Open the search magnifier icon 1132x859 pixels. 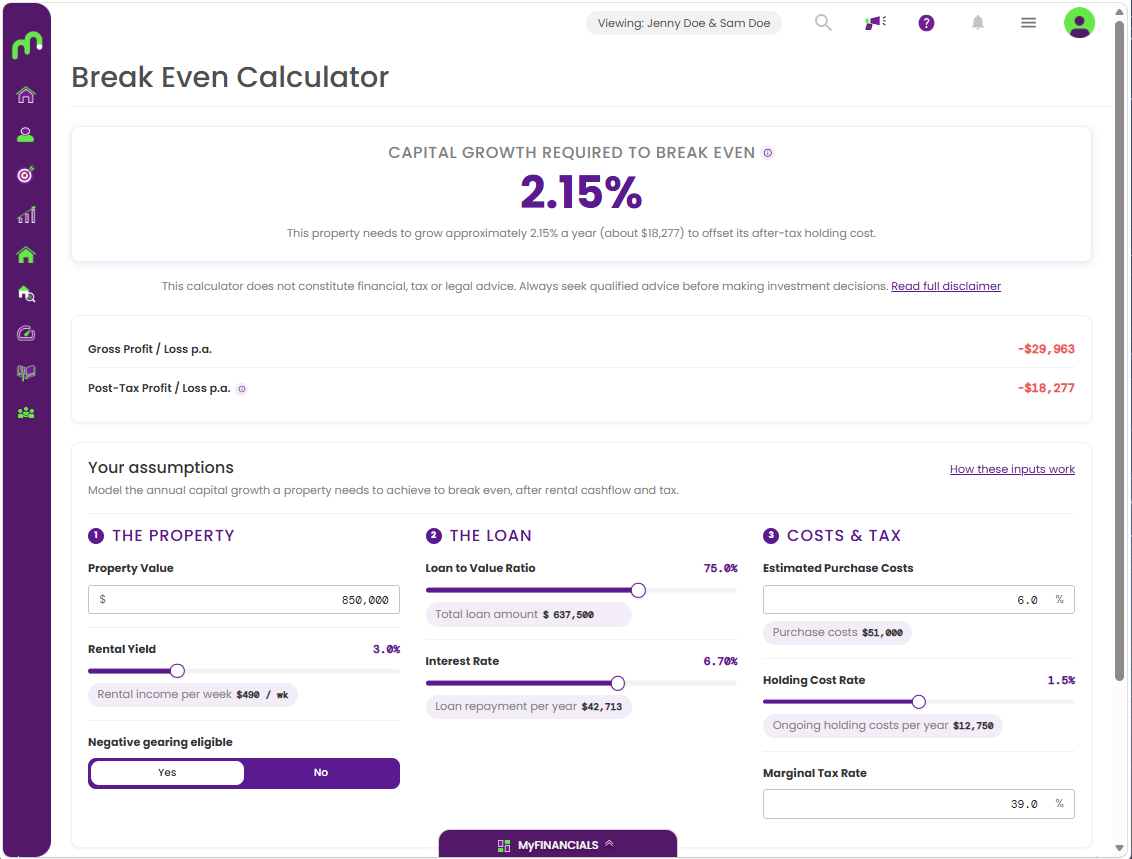click(823, 23)
